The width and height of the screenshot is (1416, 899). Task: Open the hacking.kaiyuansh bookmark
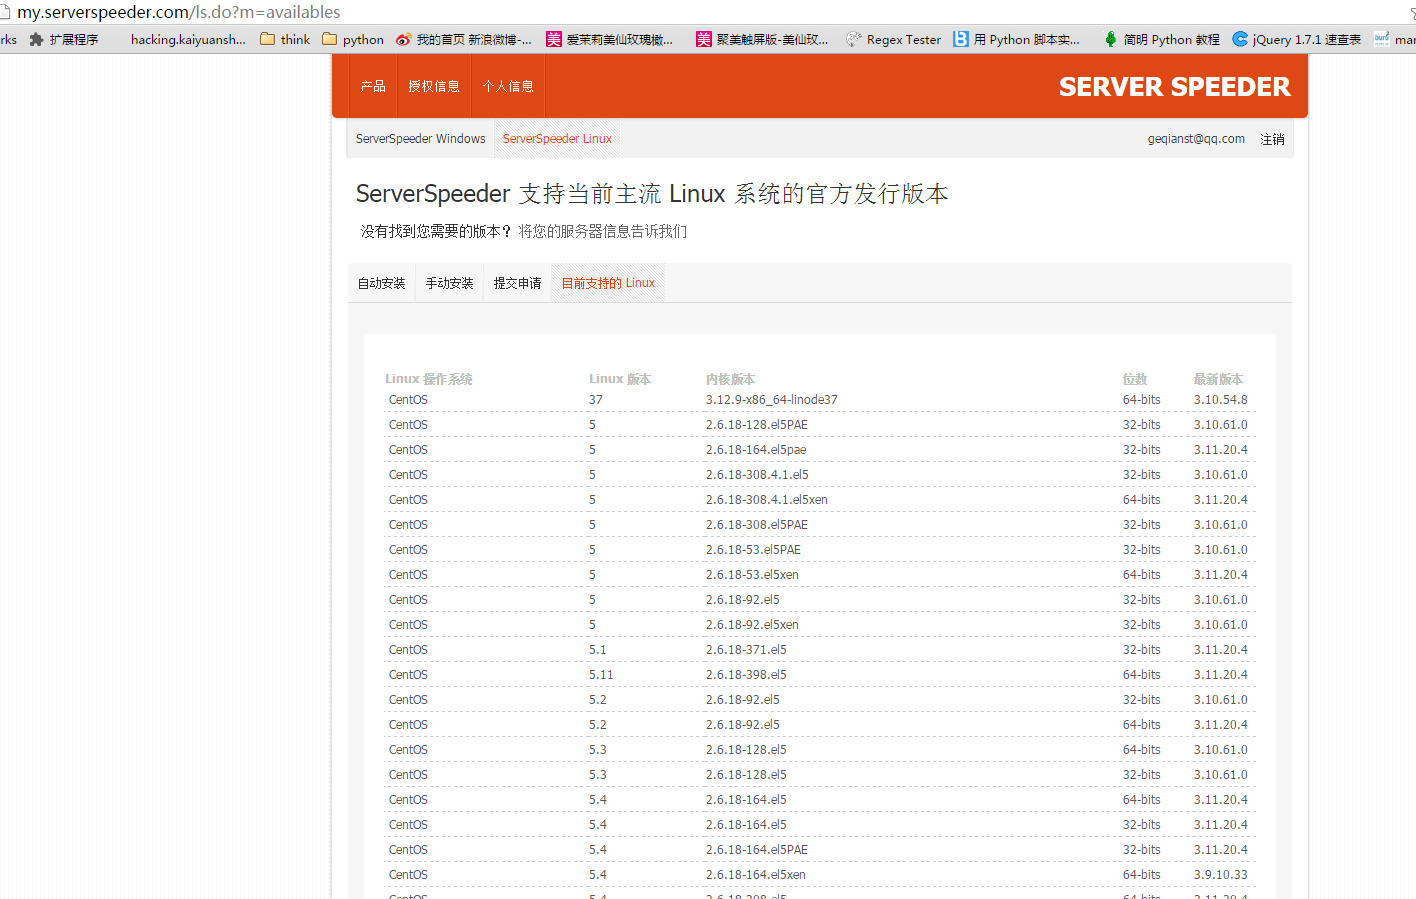pos(188,40)
